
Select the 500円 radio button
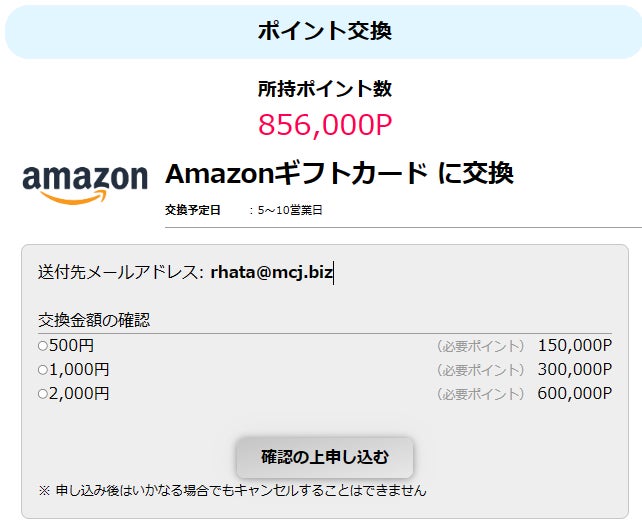tap(43, 346)
